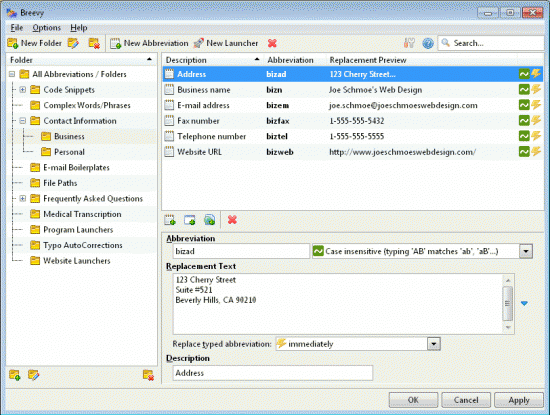Click the New Abbreviation toolbar button
This screenshot has width=550, height=415.
149,43
